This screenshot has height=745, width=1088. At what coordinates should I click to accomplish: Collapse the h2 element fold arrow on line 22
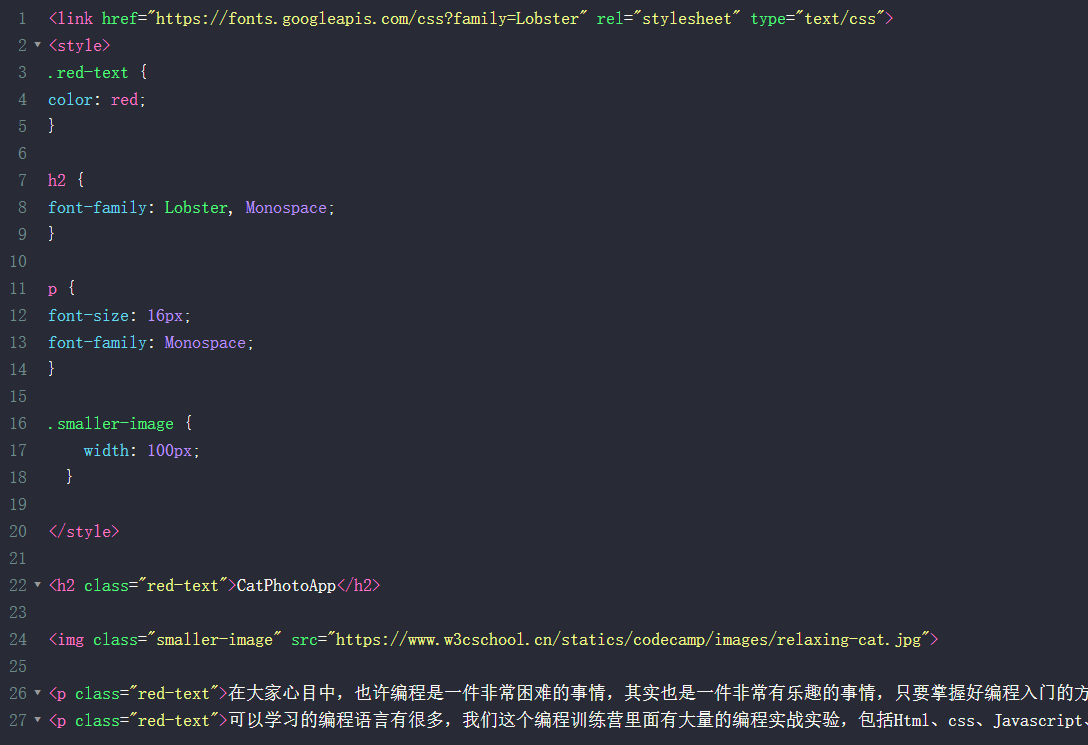click(x=37, y=585)
